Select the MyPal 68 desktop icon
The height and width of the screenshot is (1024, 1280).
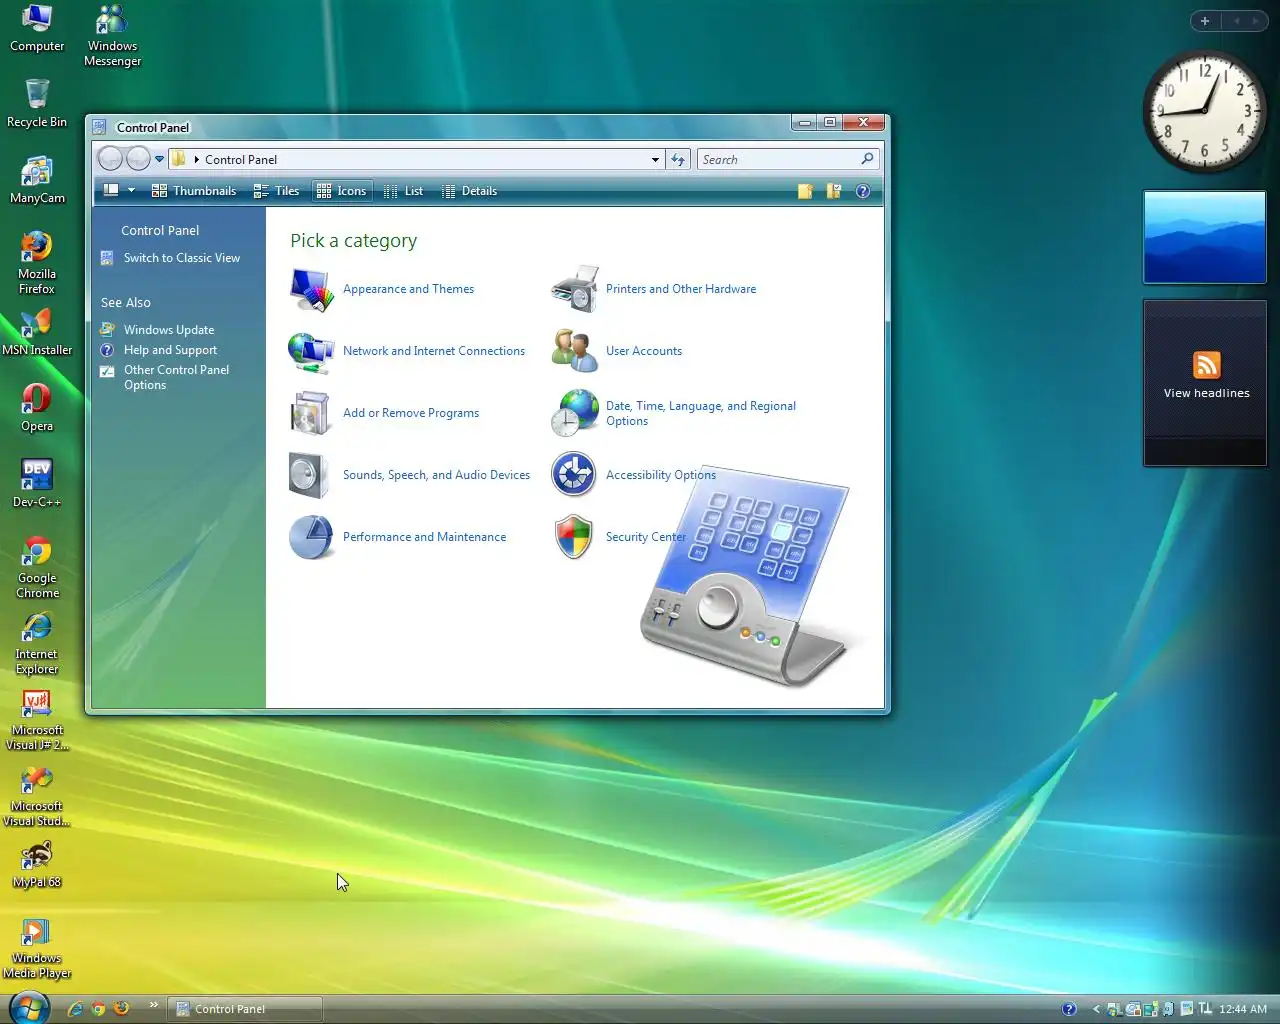37,854
